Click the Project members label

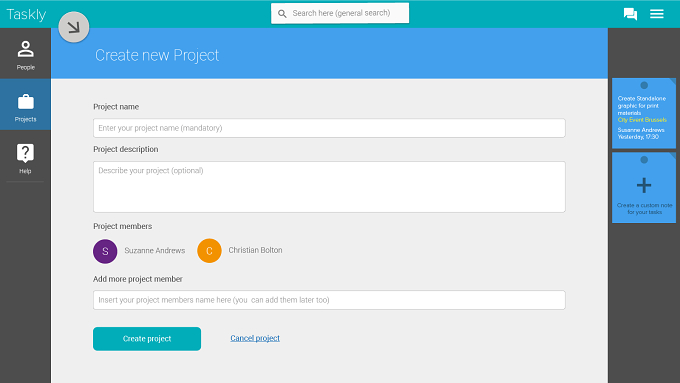(123, 226)
